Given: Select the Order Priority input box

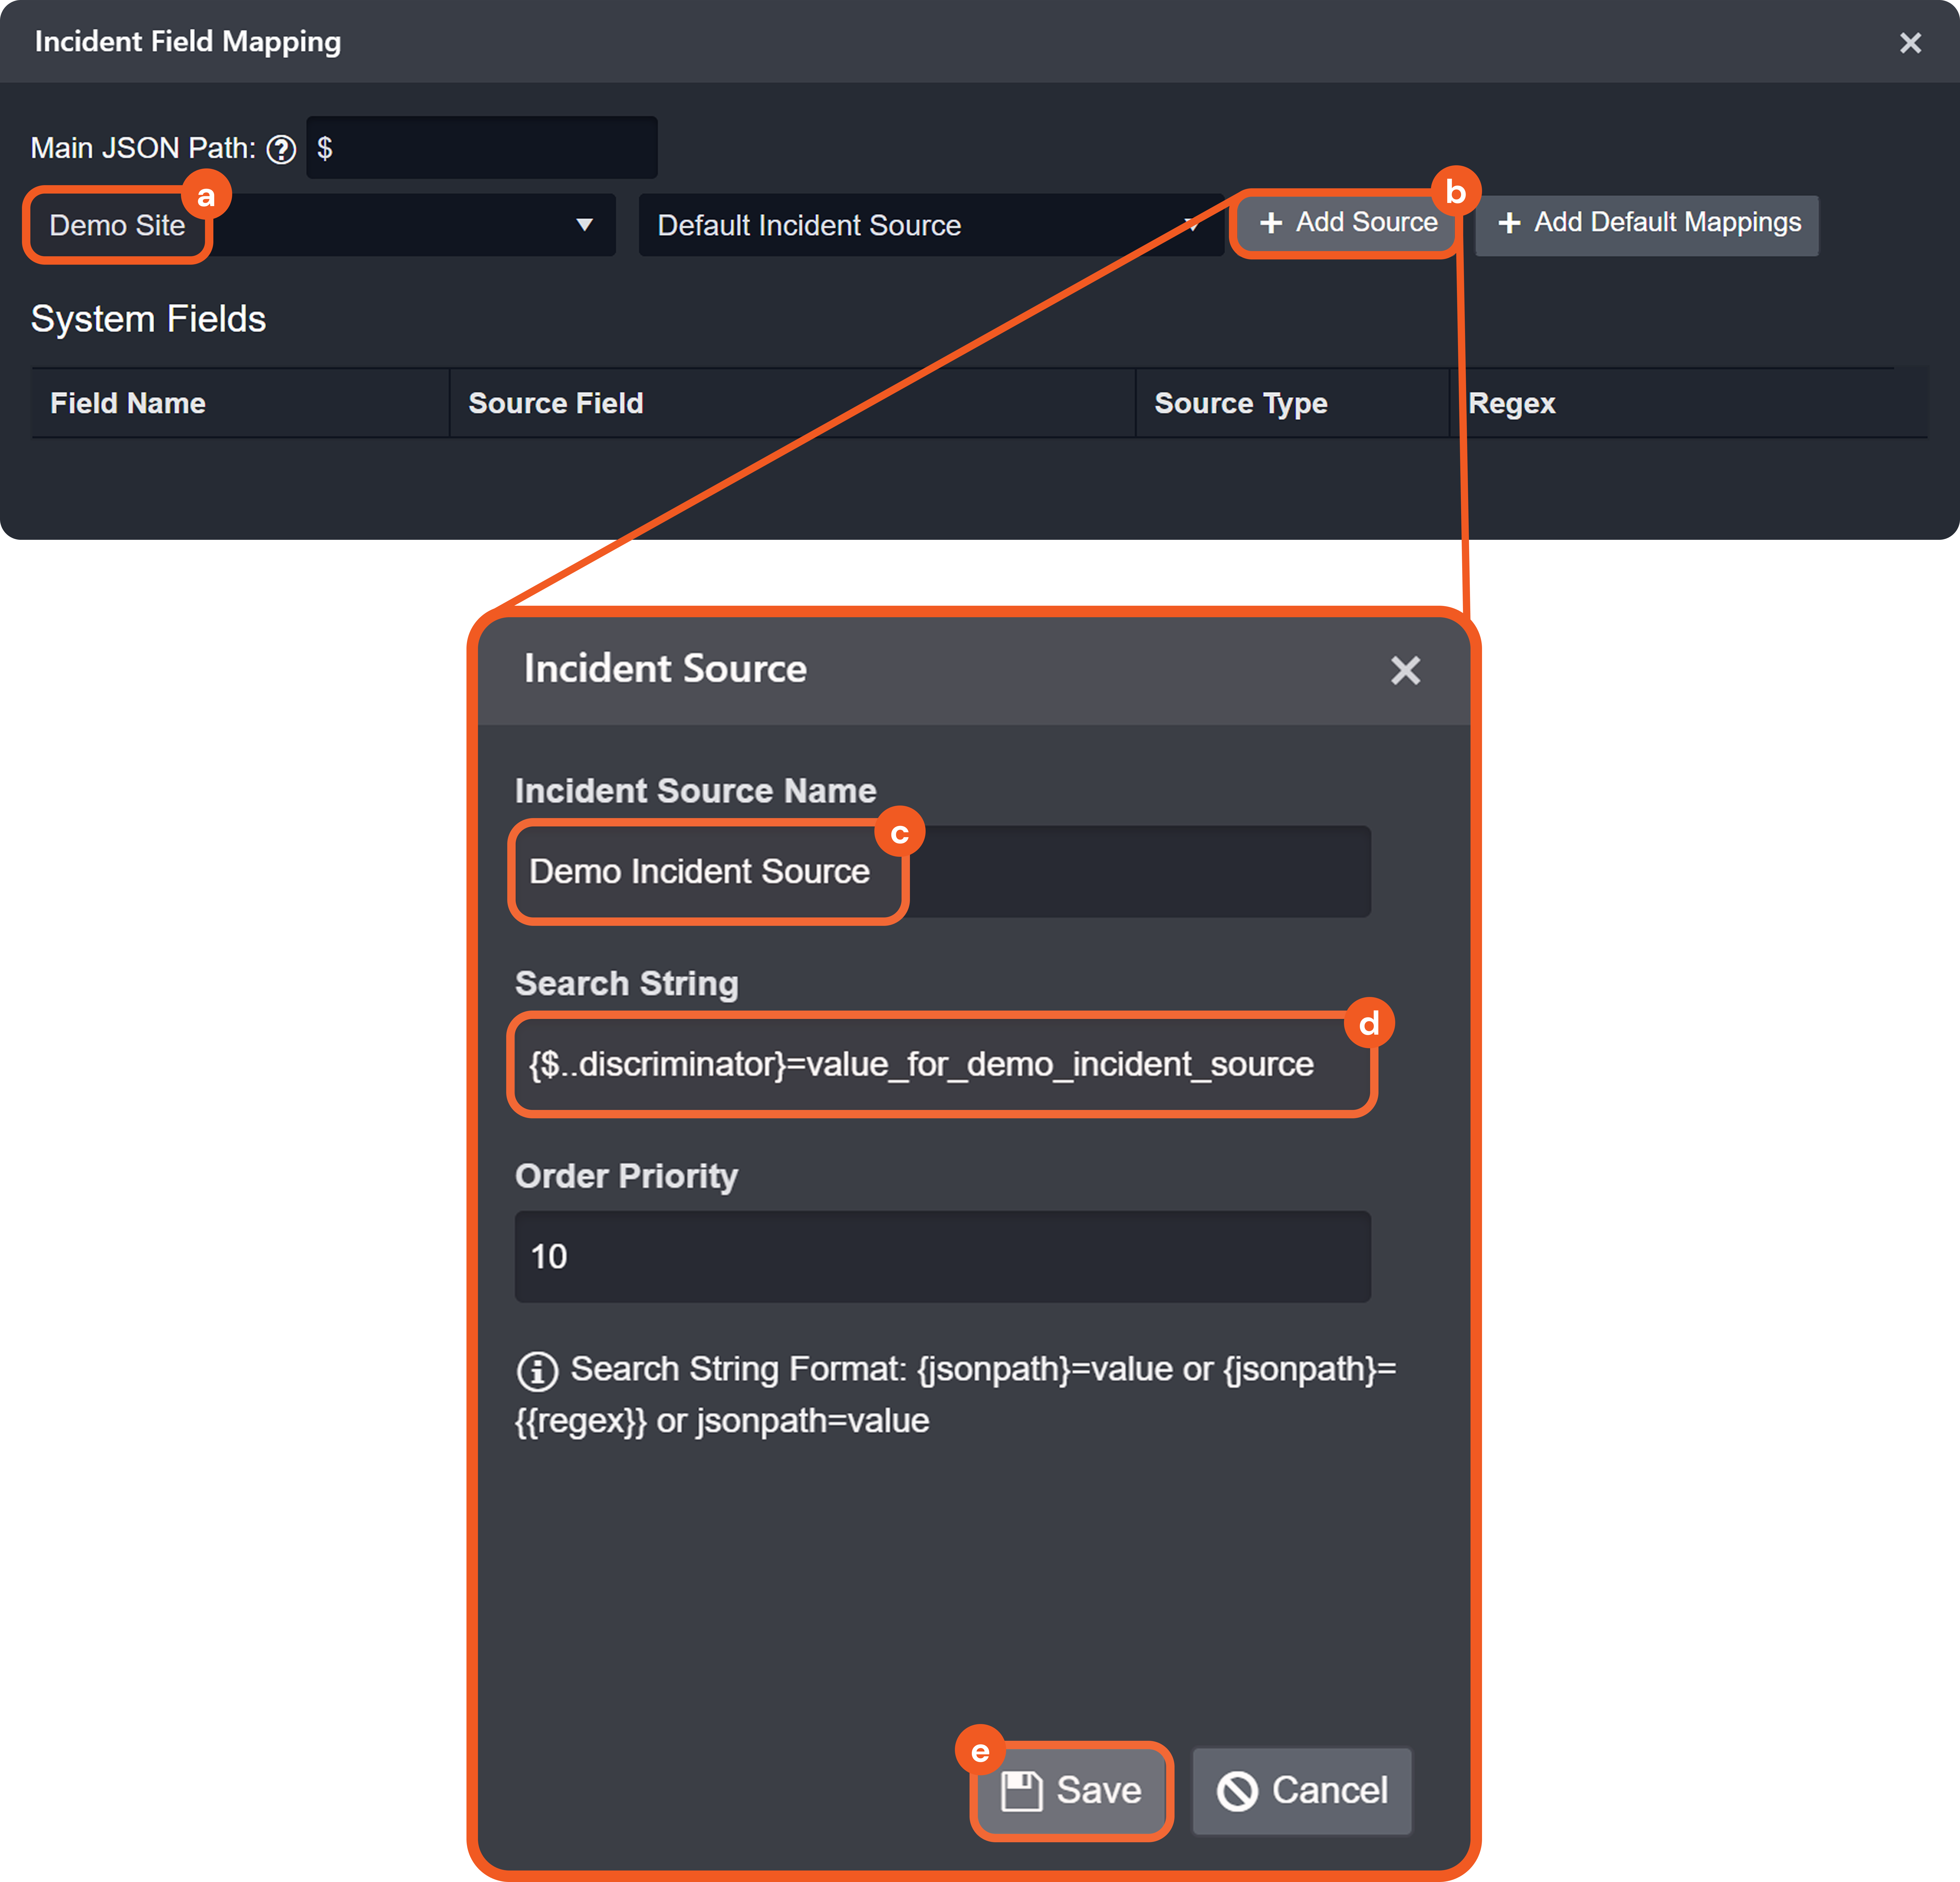Looking at the screenshot, I should tap(942, 1257).
